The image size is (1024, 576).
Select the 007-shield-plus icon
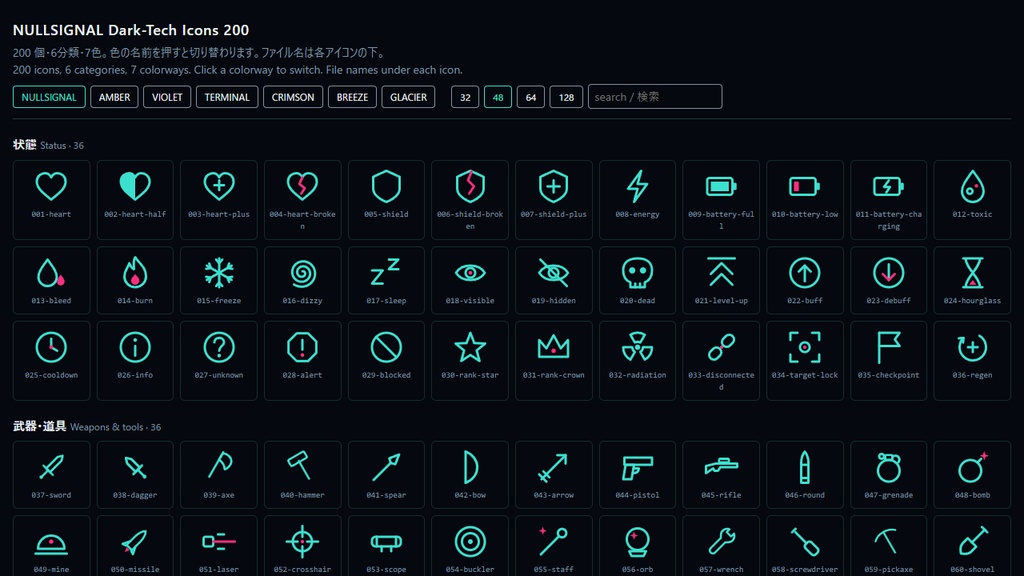(554, 187)
